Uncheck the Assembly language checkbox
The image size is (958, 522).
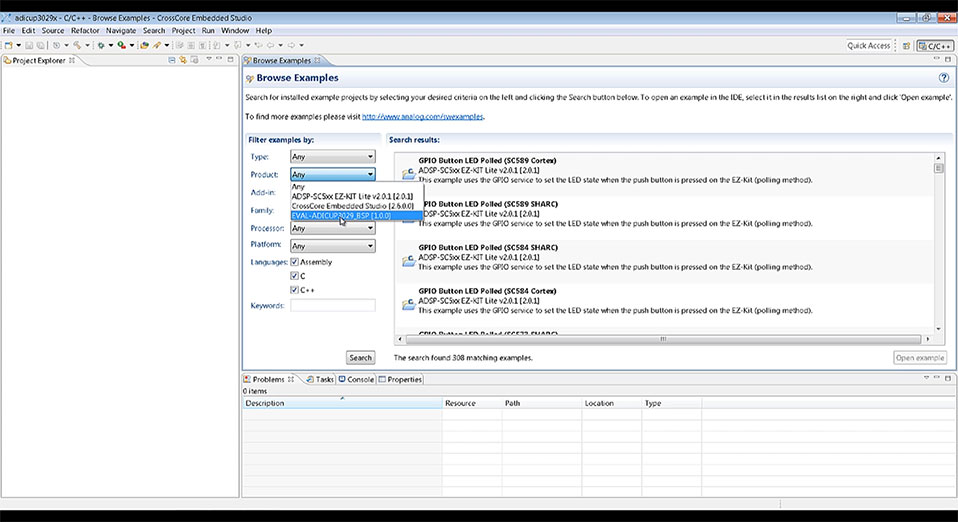coord(294,262)
